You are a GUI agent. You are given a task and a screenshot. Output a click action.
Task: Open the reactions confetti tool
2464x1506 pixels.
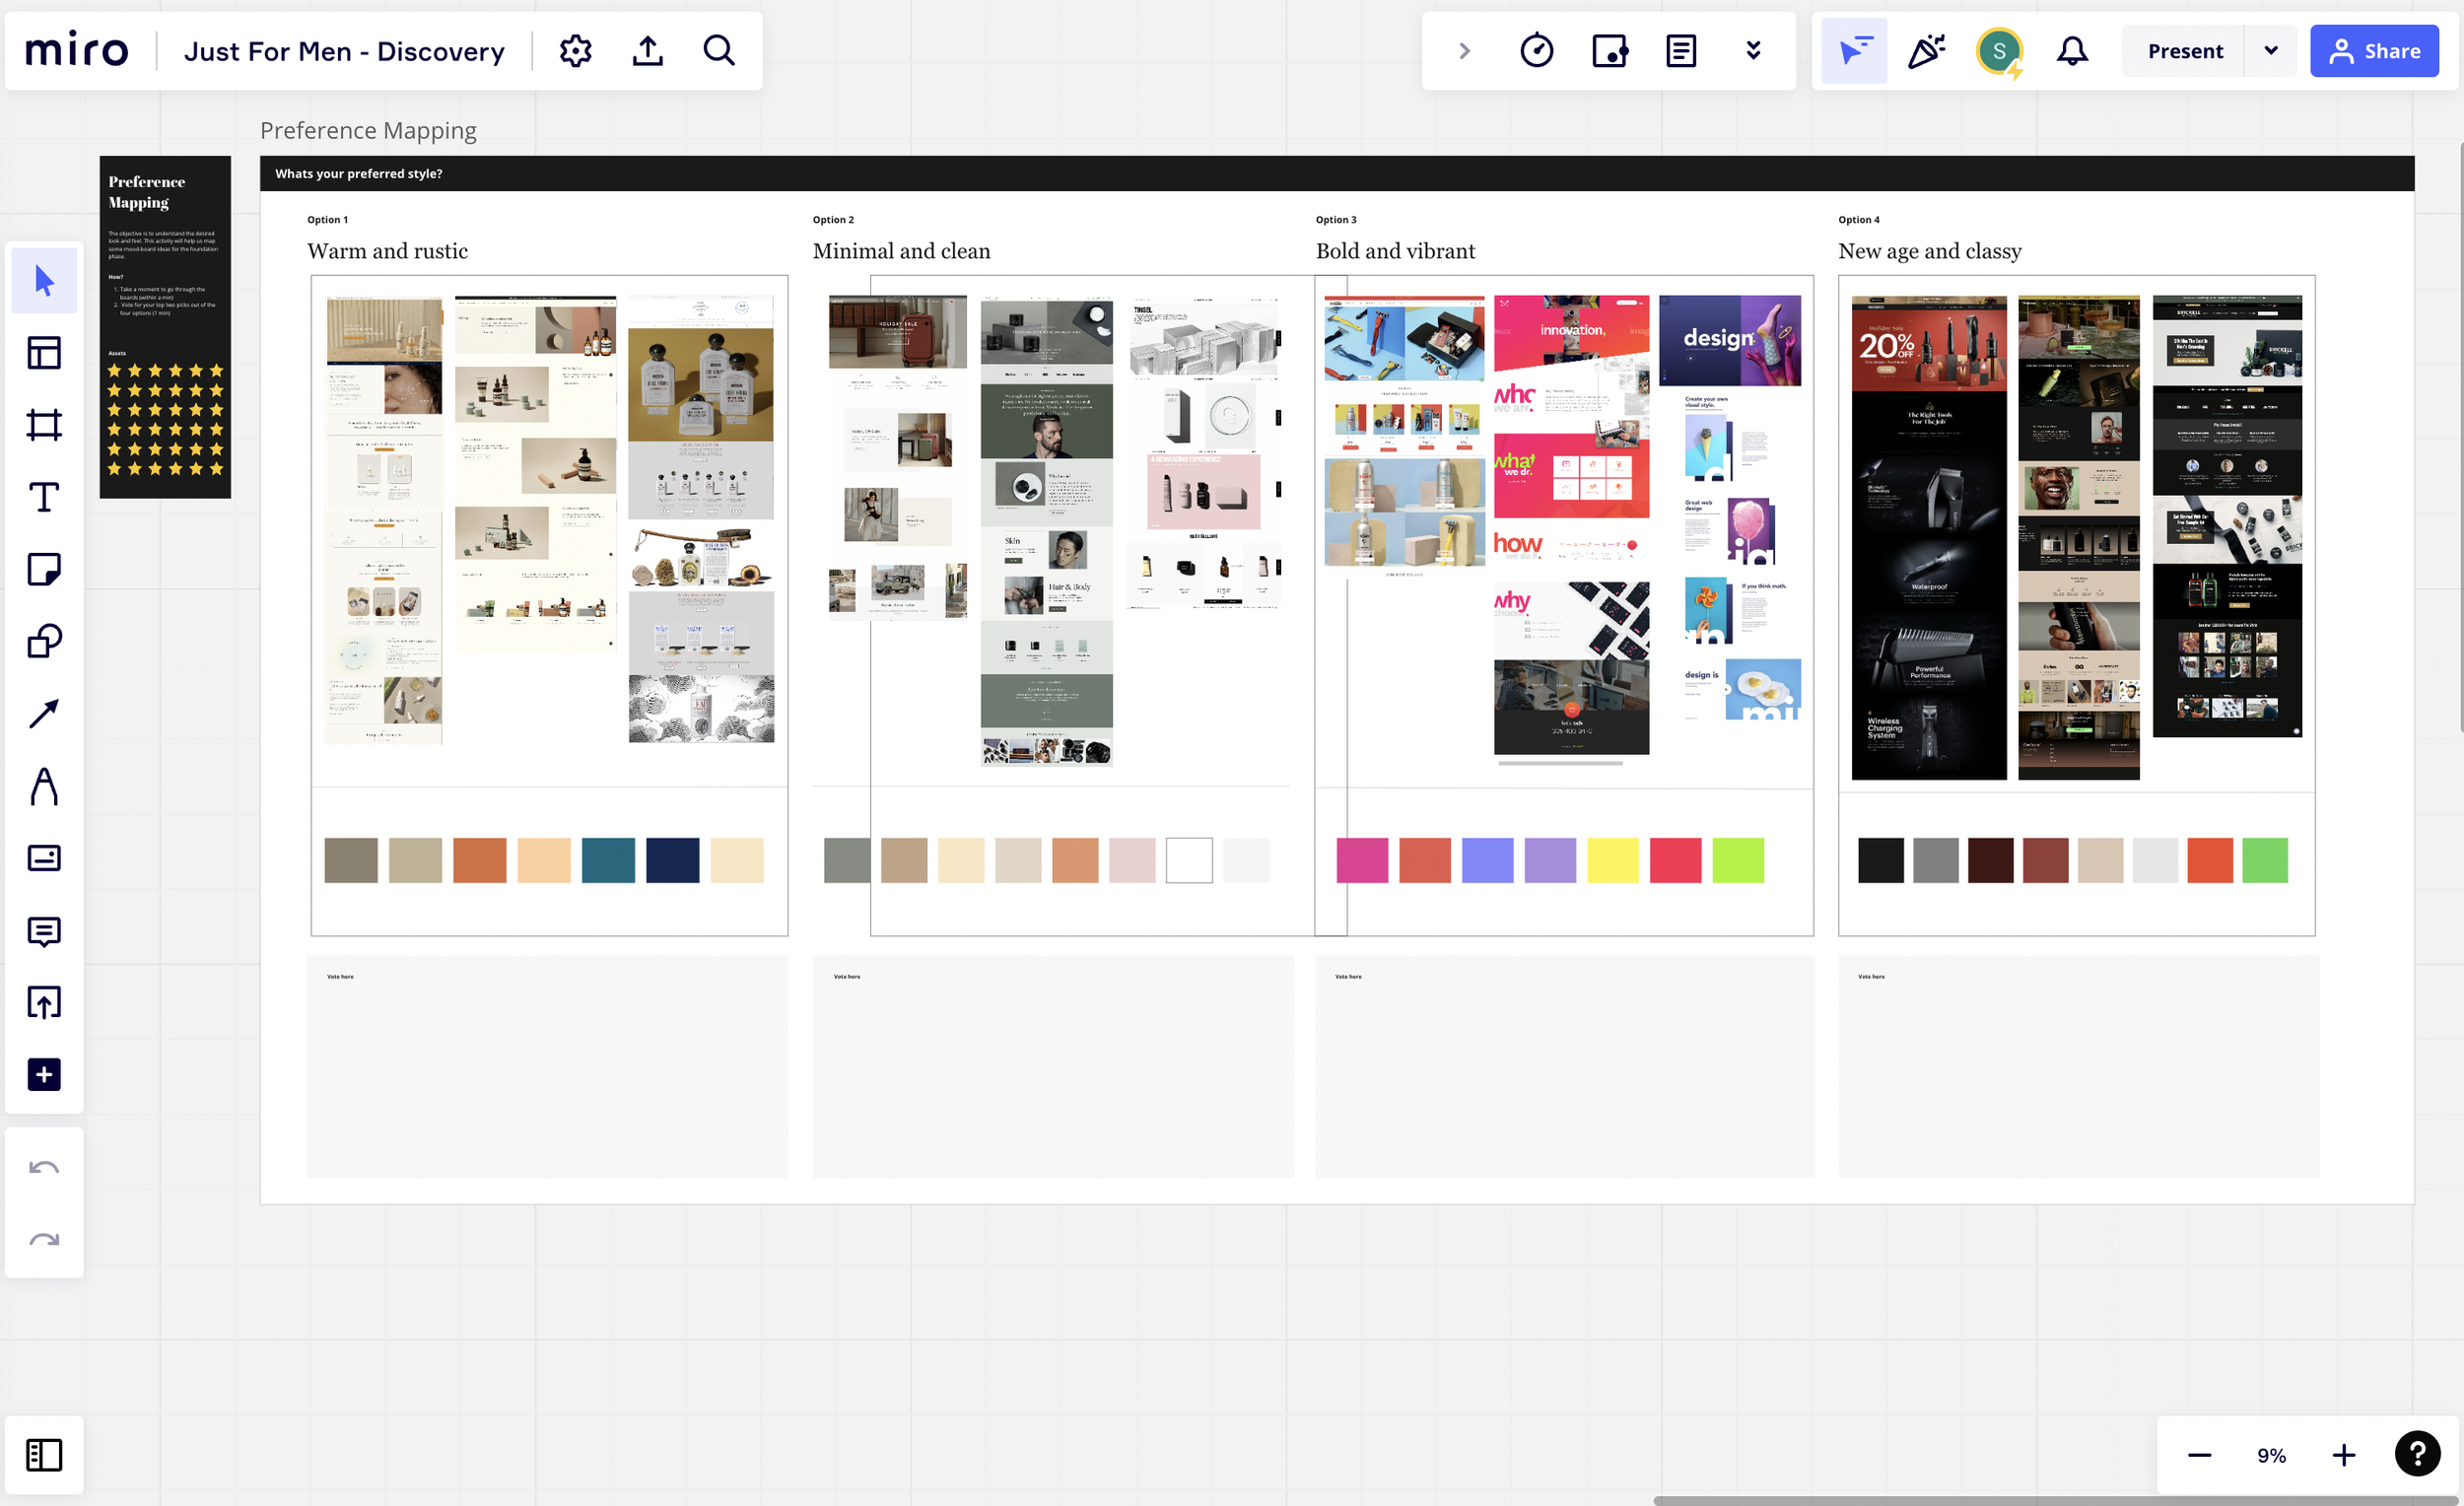point(1925,51)
